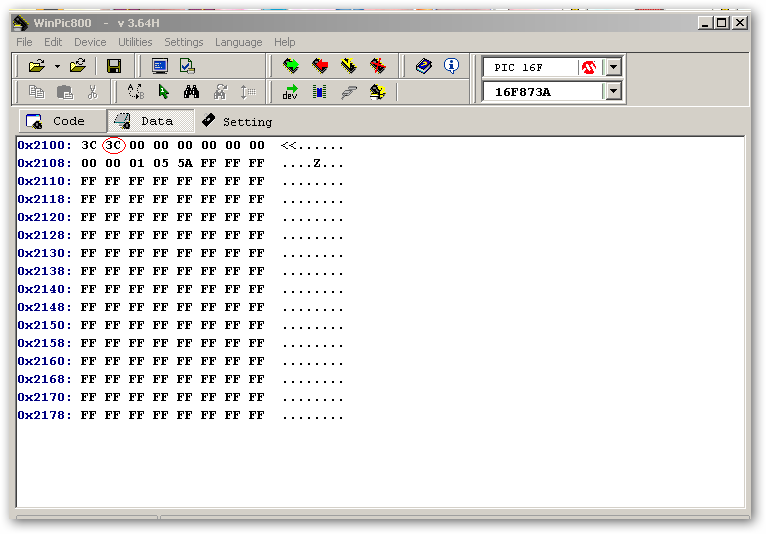Open the Edit menu

(53, 42)
